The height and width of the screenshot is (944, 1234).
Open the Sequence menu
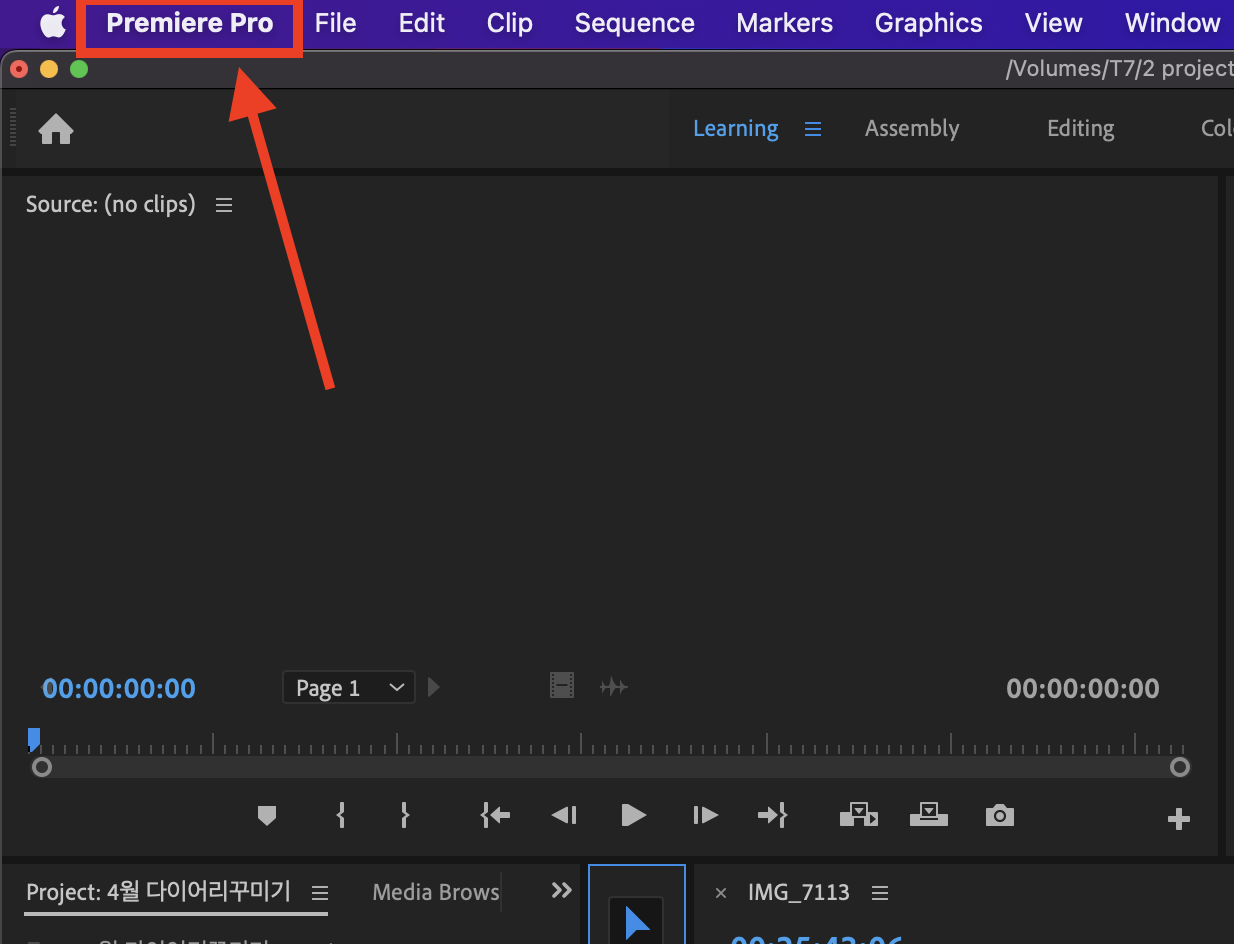[634, 23]
